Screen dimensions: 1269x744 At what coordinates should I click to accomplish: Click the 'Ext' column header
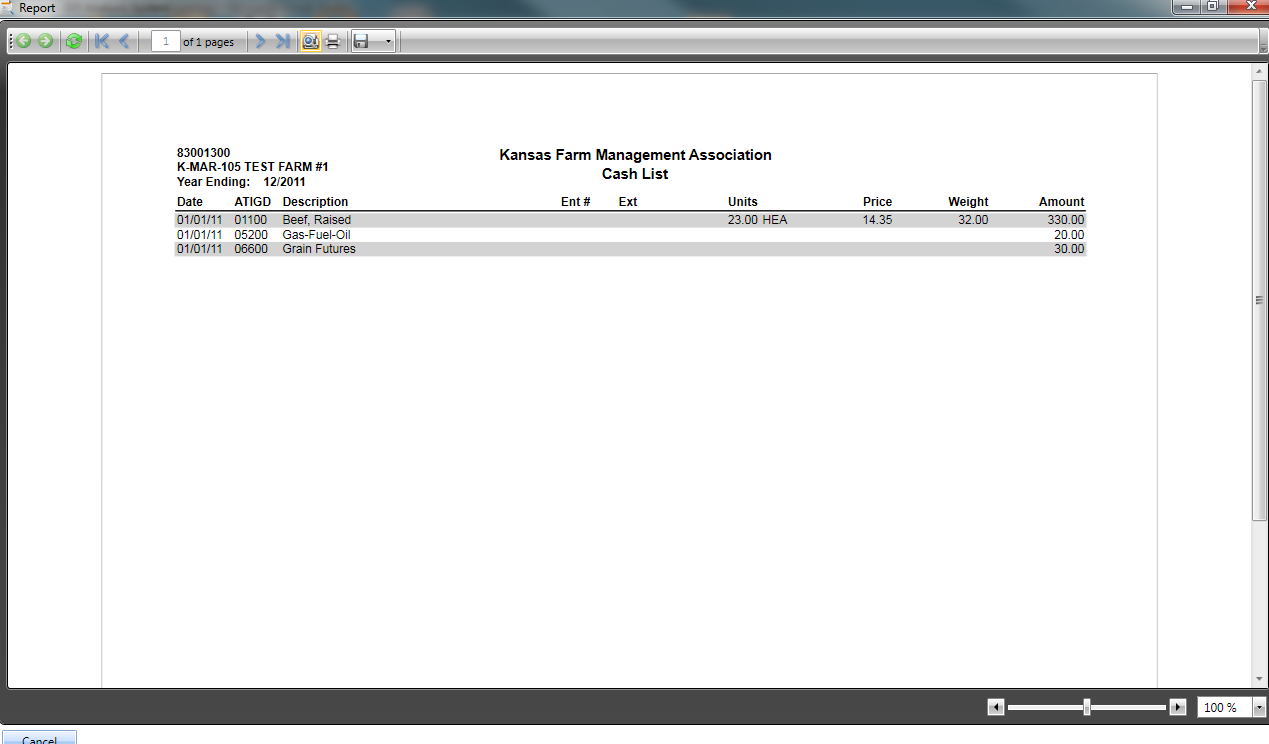(x=628, y=202)
